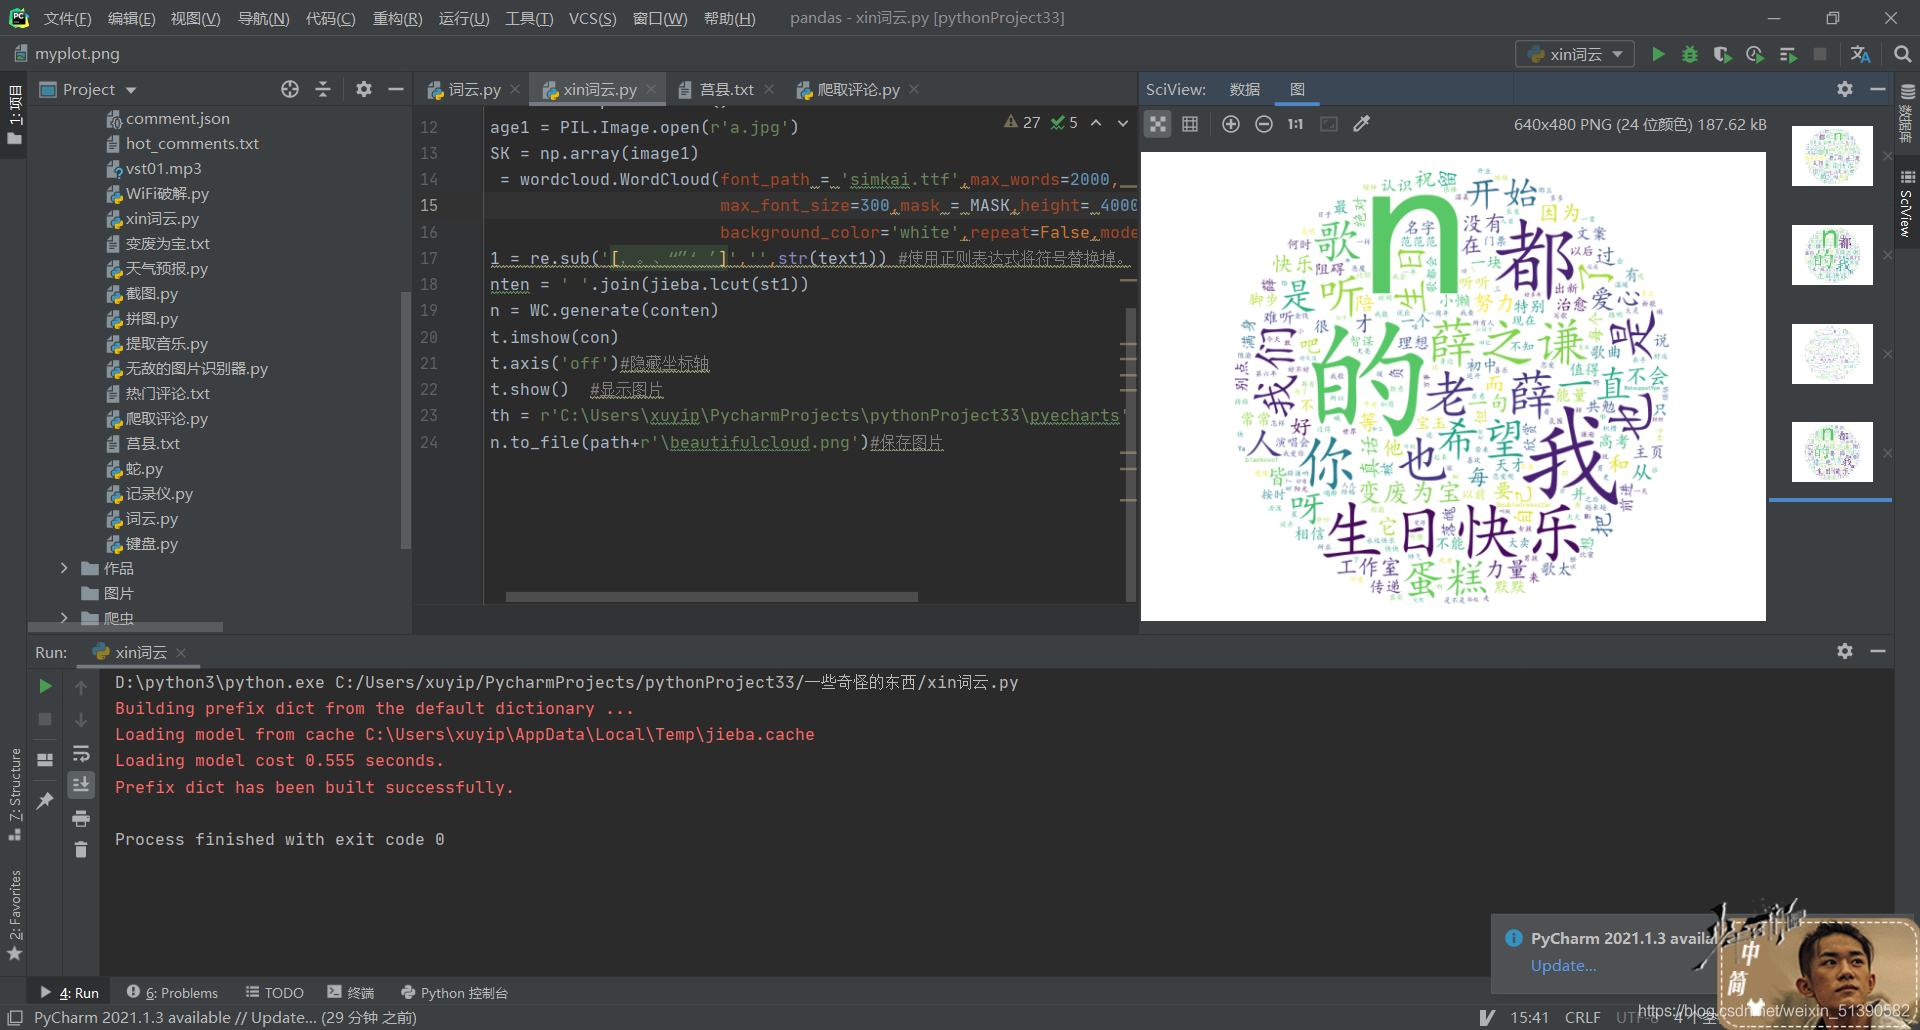Click the Debug bug icon in toolbar

coord(1690,54)
